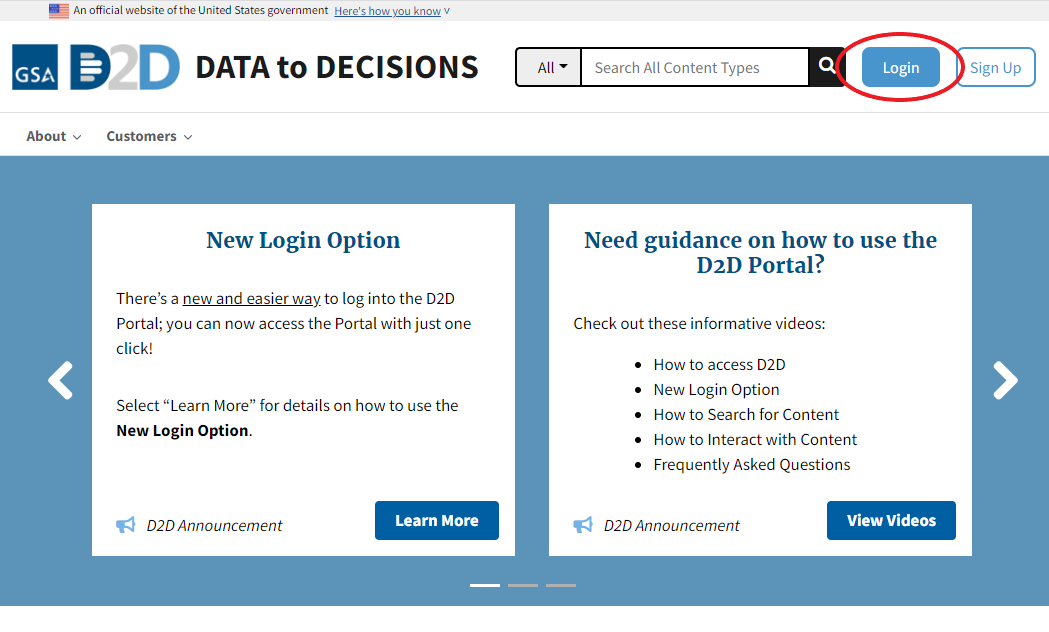
Task: Open the All content type dropdown
Action: pyautogui.click(x=551, y=68)
